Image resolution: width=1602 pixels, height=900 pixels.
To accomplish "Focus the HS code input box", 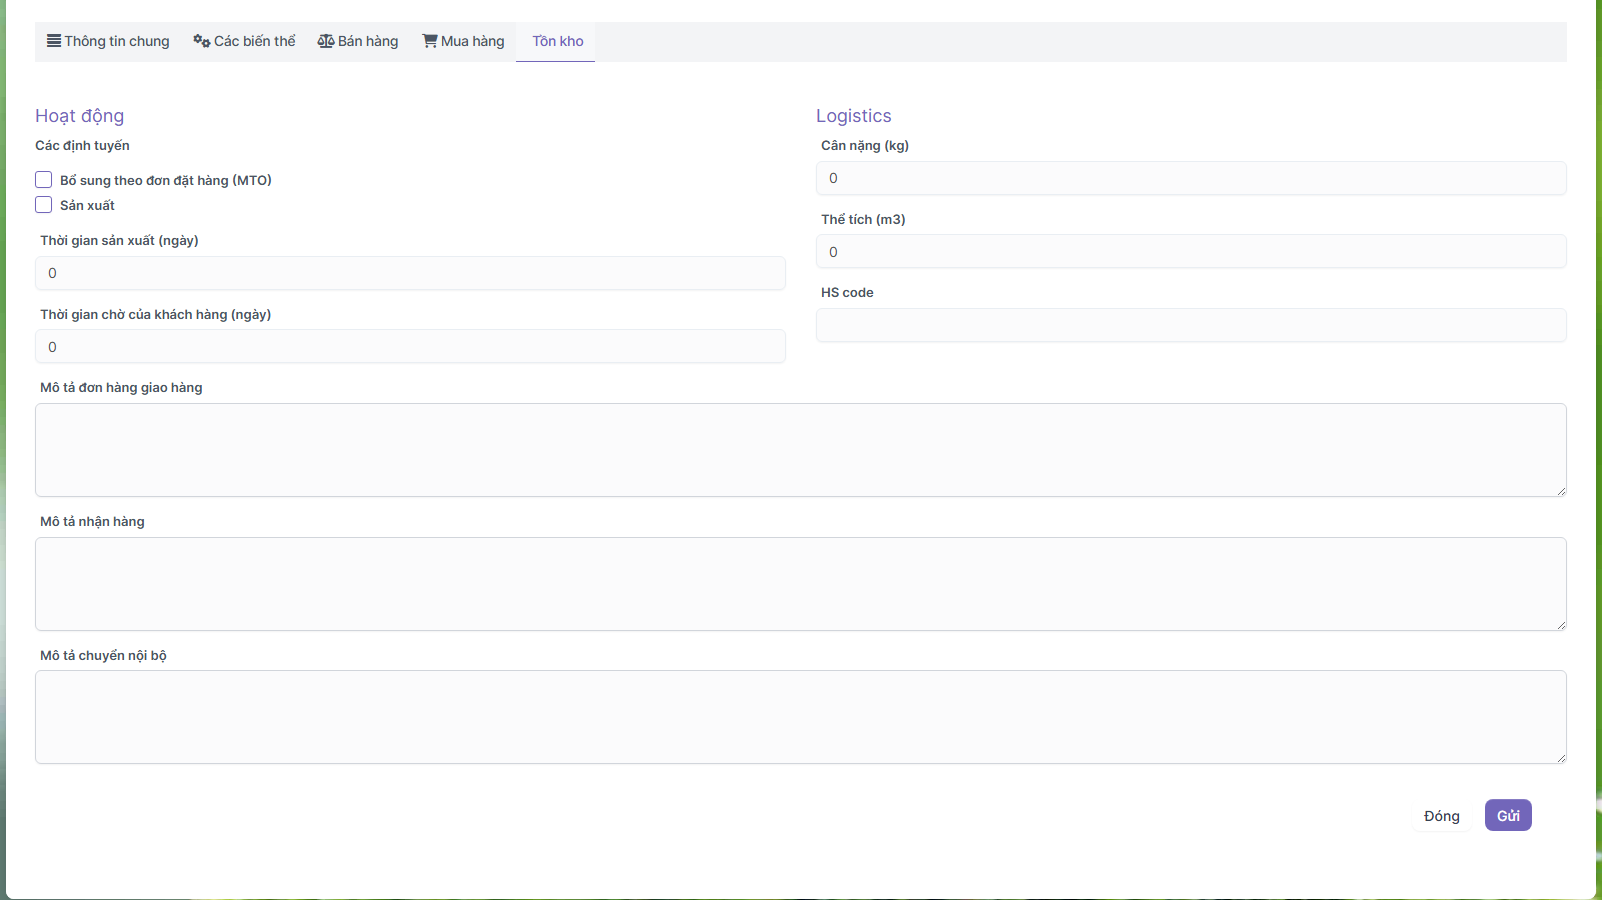I will pos(1190,325).
